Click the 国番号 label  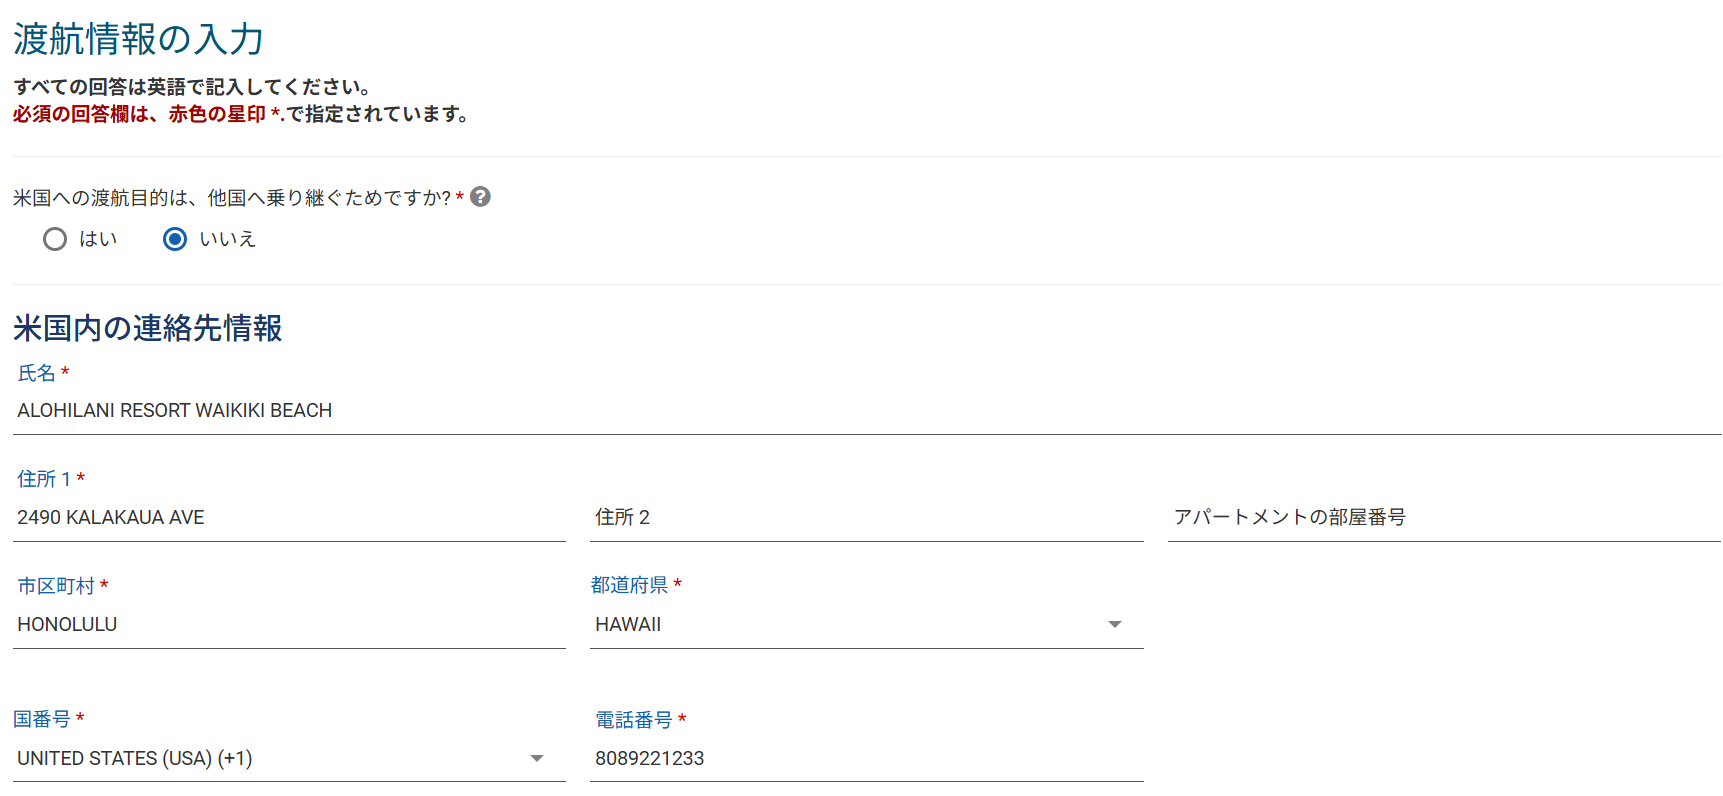point(42,719)
